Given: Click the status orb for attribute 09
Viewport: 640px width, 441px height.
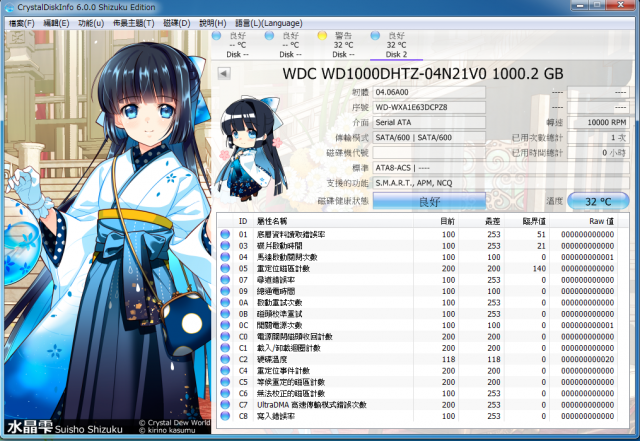Looking at the screenshot, I should coord(225,291).
